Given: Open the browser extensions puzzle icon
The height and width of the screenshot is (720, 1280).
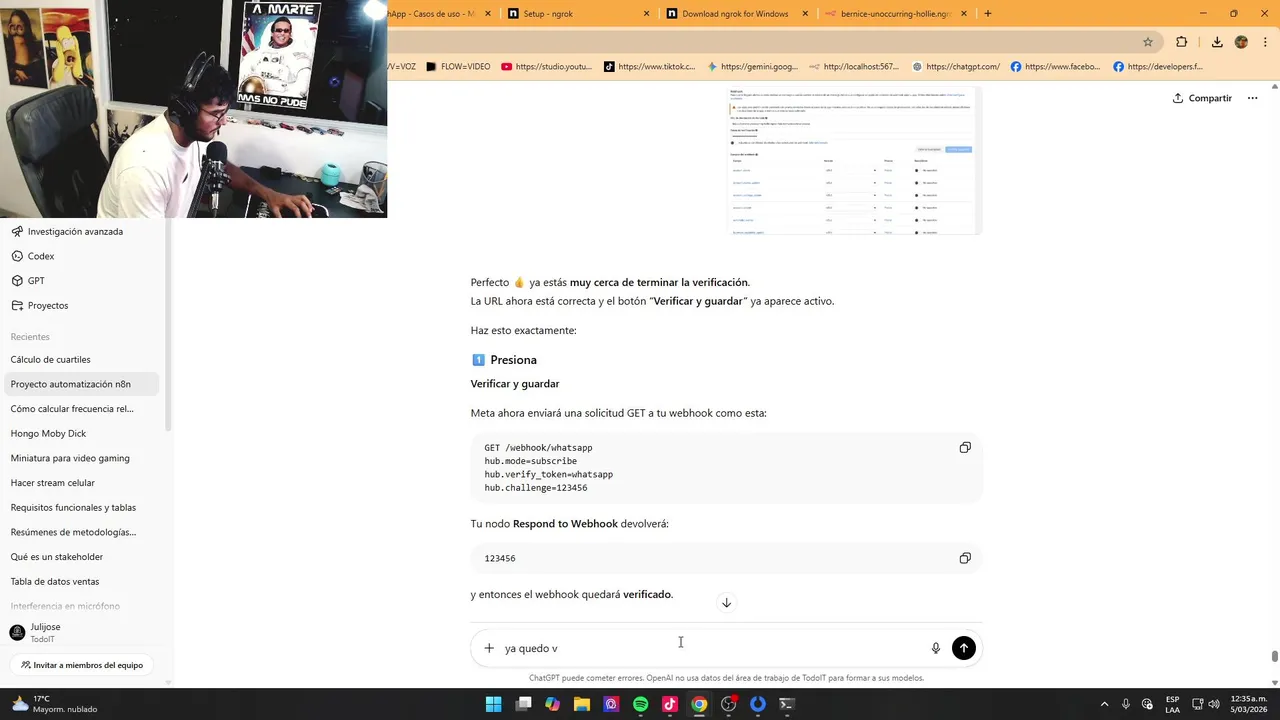Looking at the screenshot, I should [1182, 42].
